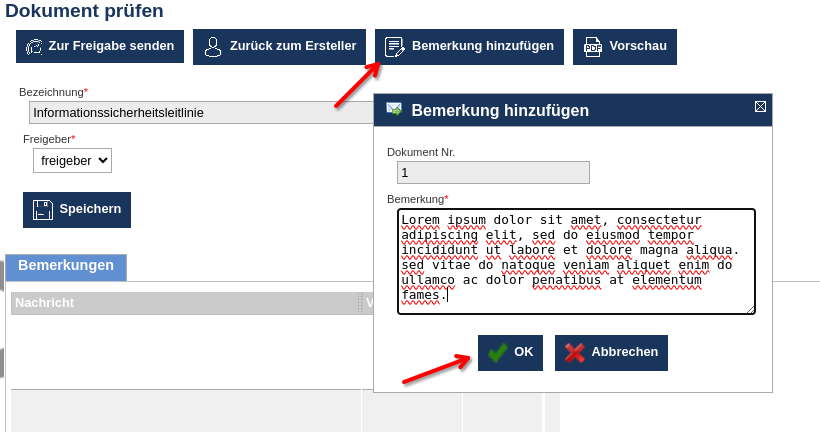The height and width of the screenshot is (432, 820).
Task: Click the dotted column divider after Nachricht
Action: click(x=360, y=303)
